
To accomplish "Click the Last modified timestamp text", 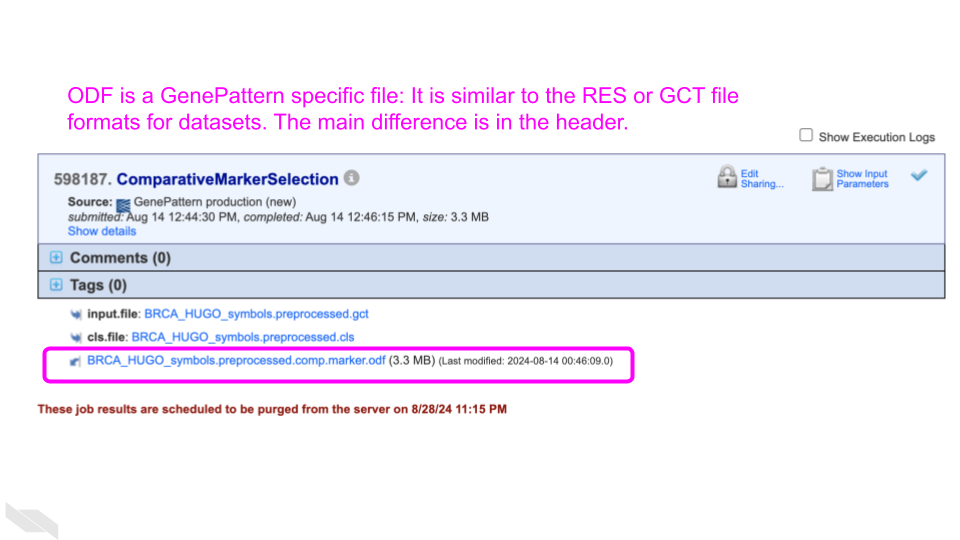I will click(525, 361).
